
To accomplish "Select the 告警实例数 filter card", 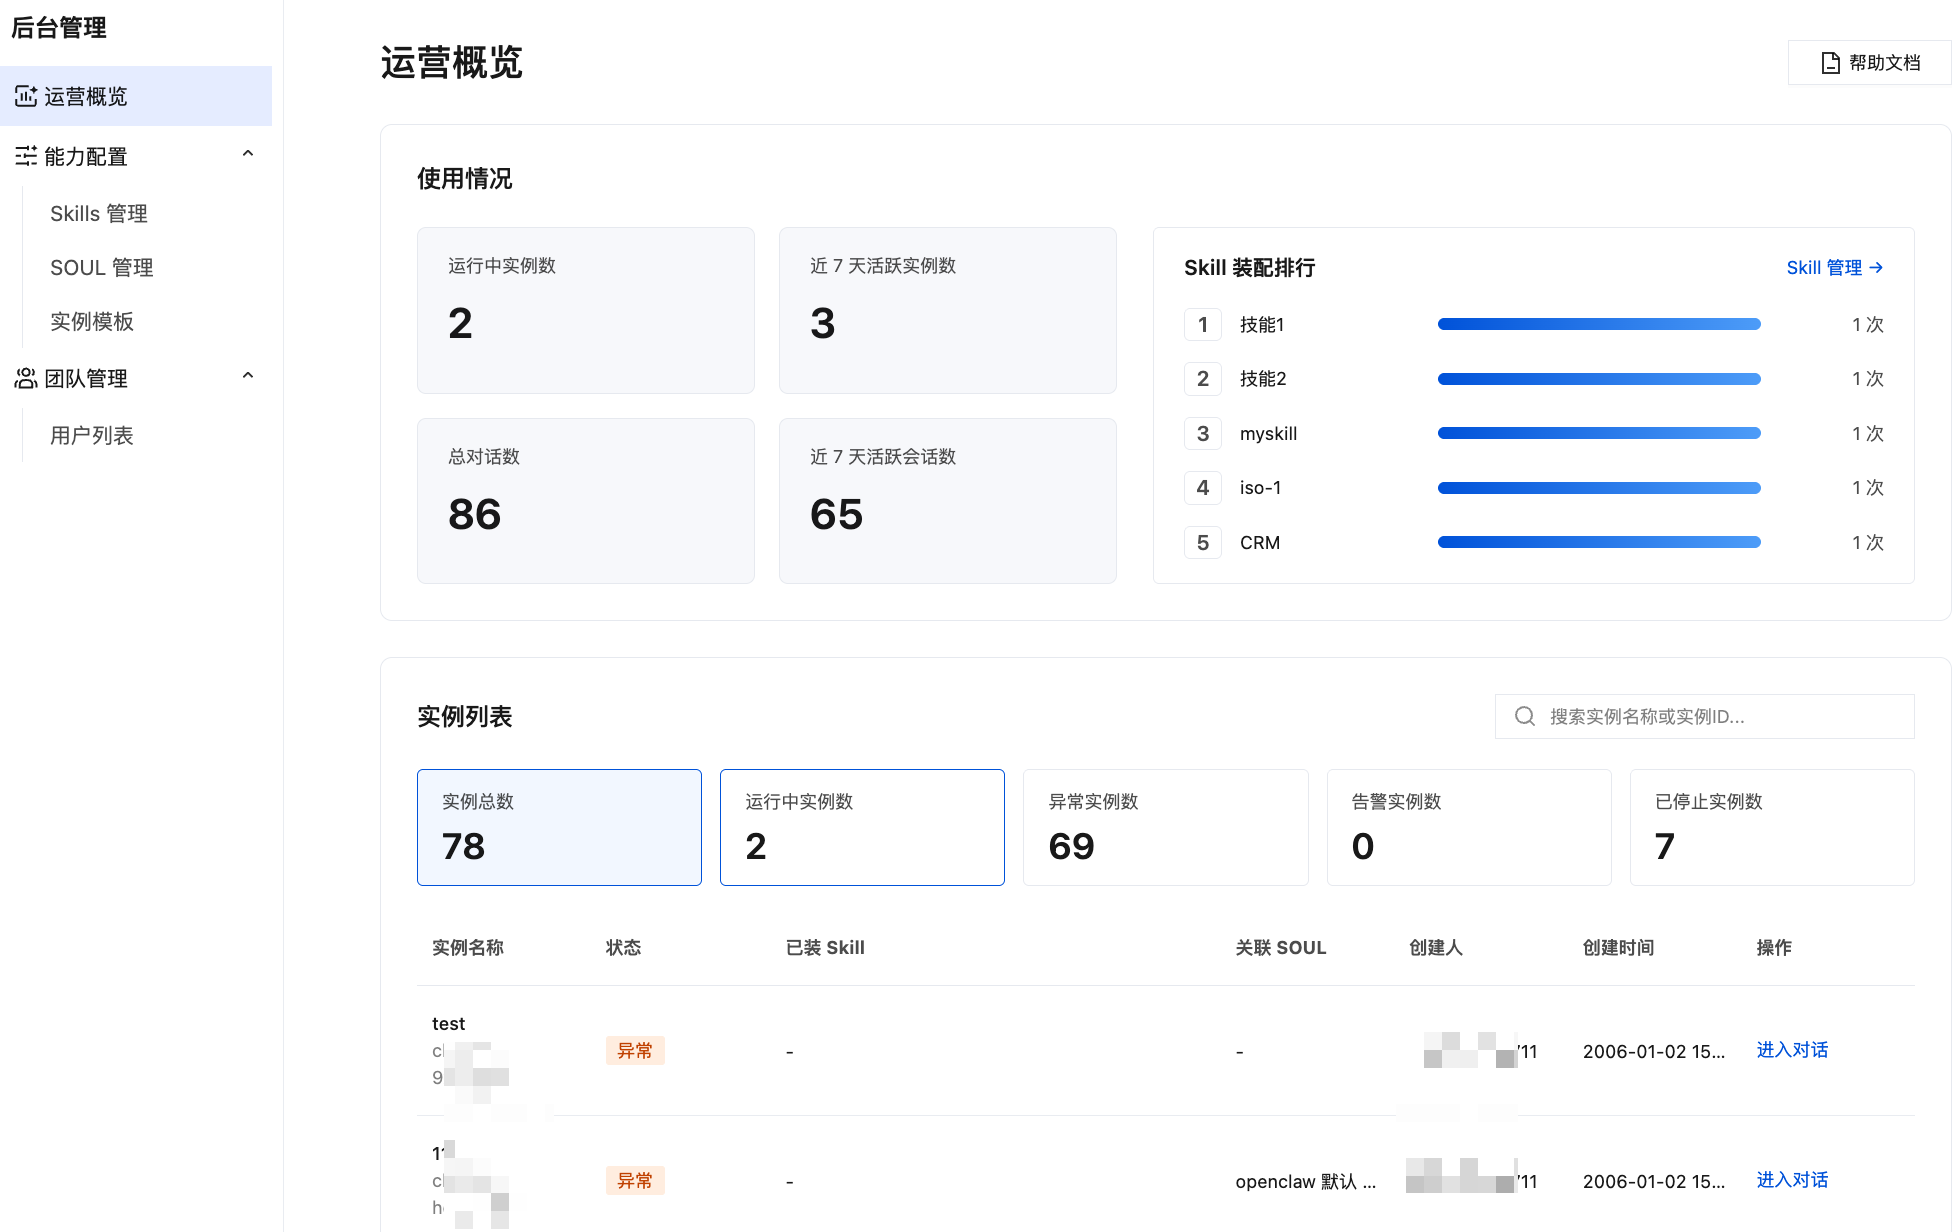I will click(x=1469, y=827).
